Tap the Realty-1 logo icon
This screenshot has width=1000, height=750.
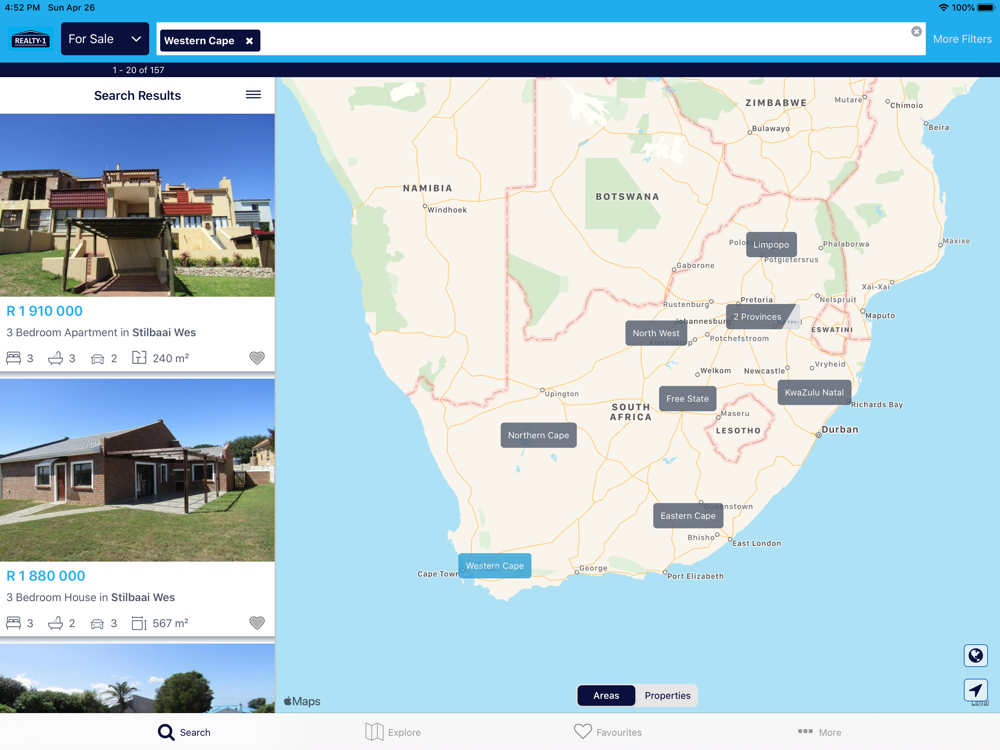coord(30,40)
